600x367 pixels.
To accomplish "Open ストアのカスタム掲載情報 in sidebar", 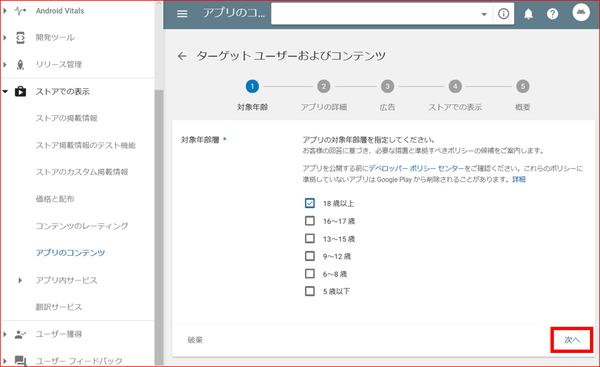I will point(82,172).
